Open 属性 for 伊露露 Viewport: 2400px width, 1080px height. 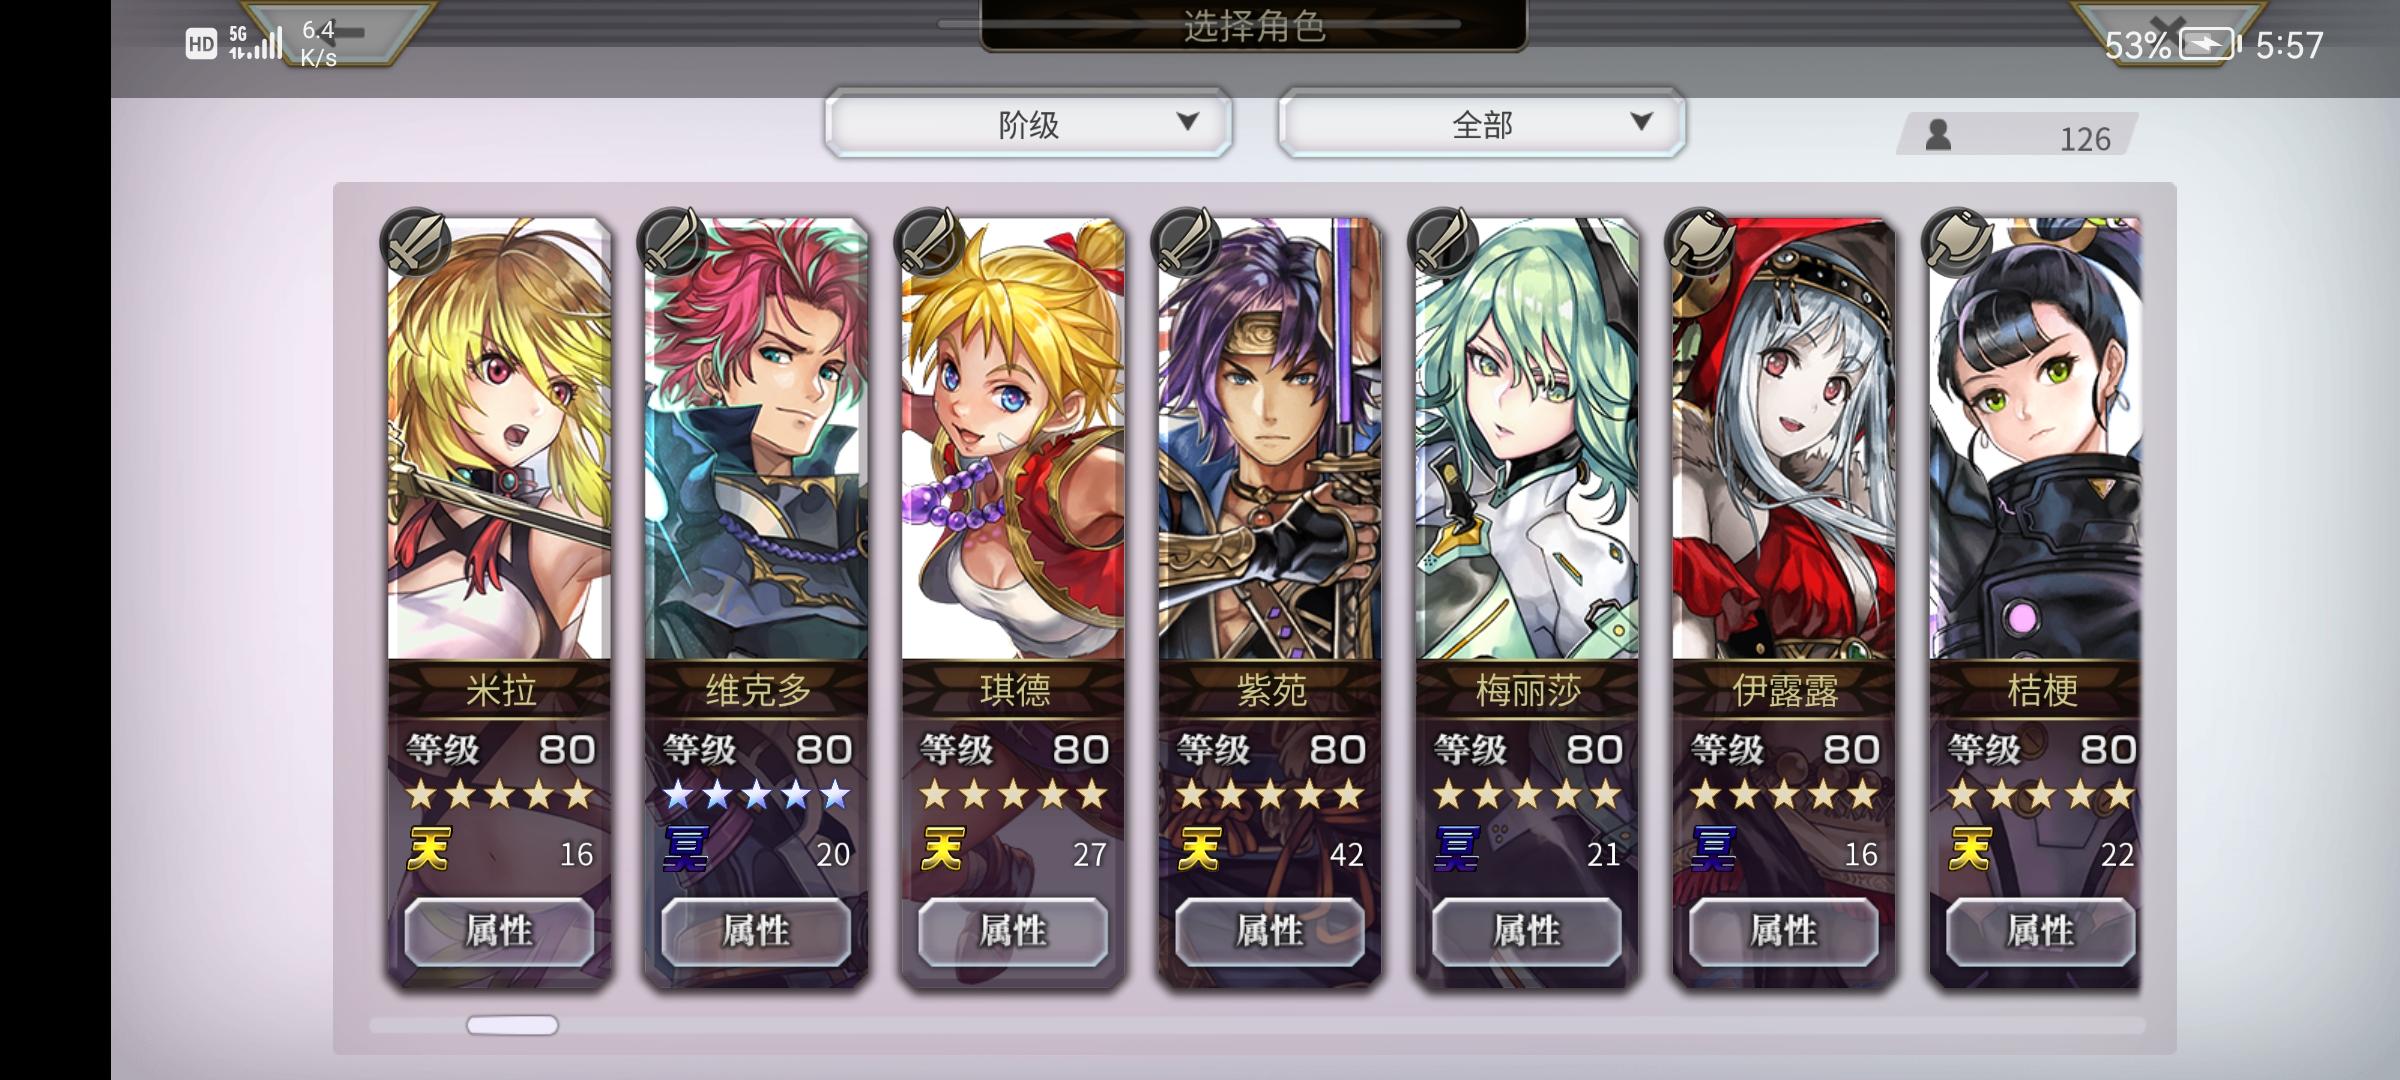click(x=1784, y=932)
